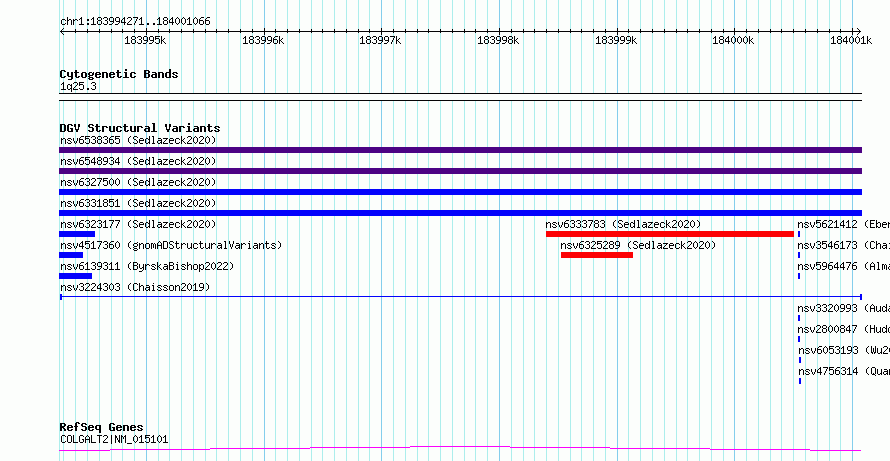
Task: Select the blue bar under nsv6331851
Action: 460,213
